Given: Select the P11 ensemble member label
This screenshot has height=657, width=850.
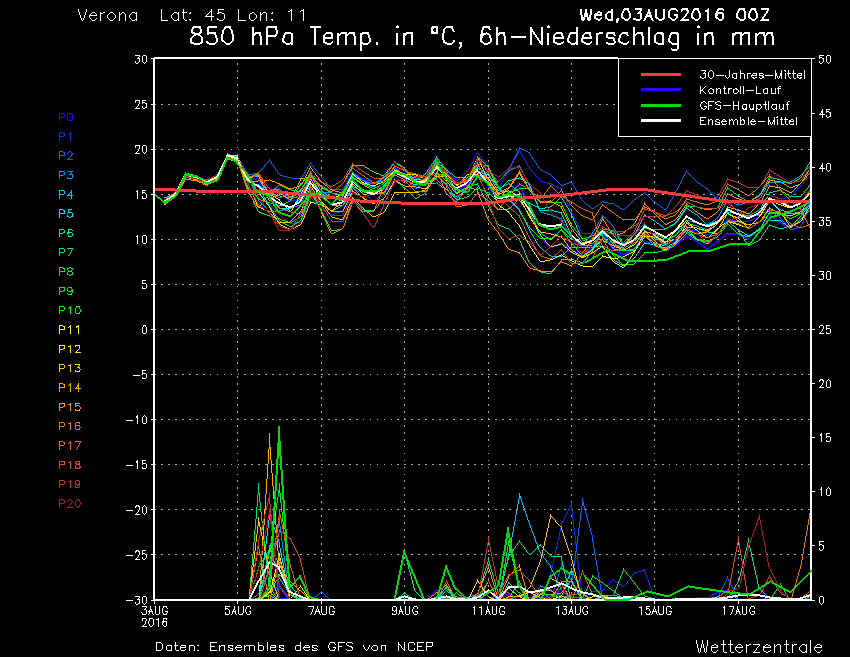Looking at the screenshot, I should [x=70, y=330].
